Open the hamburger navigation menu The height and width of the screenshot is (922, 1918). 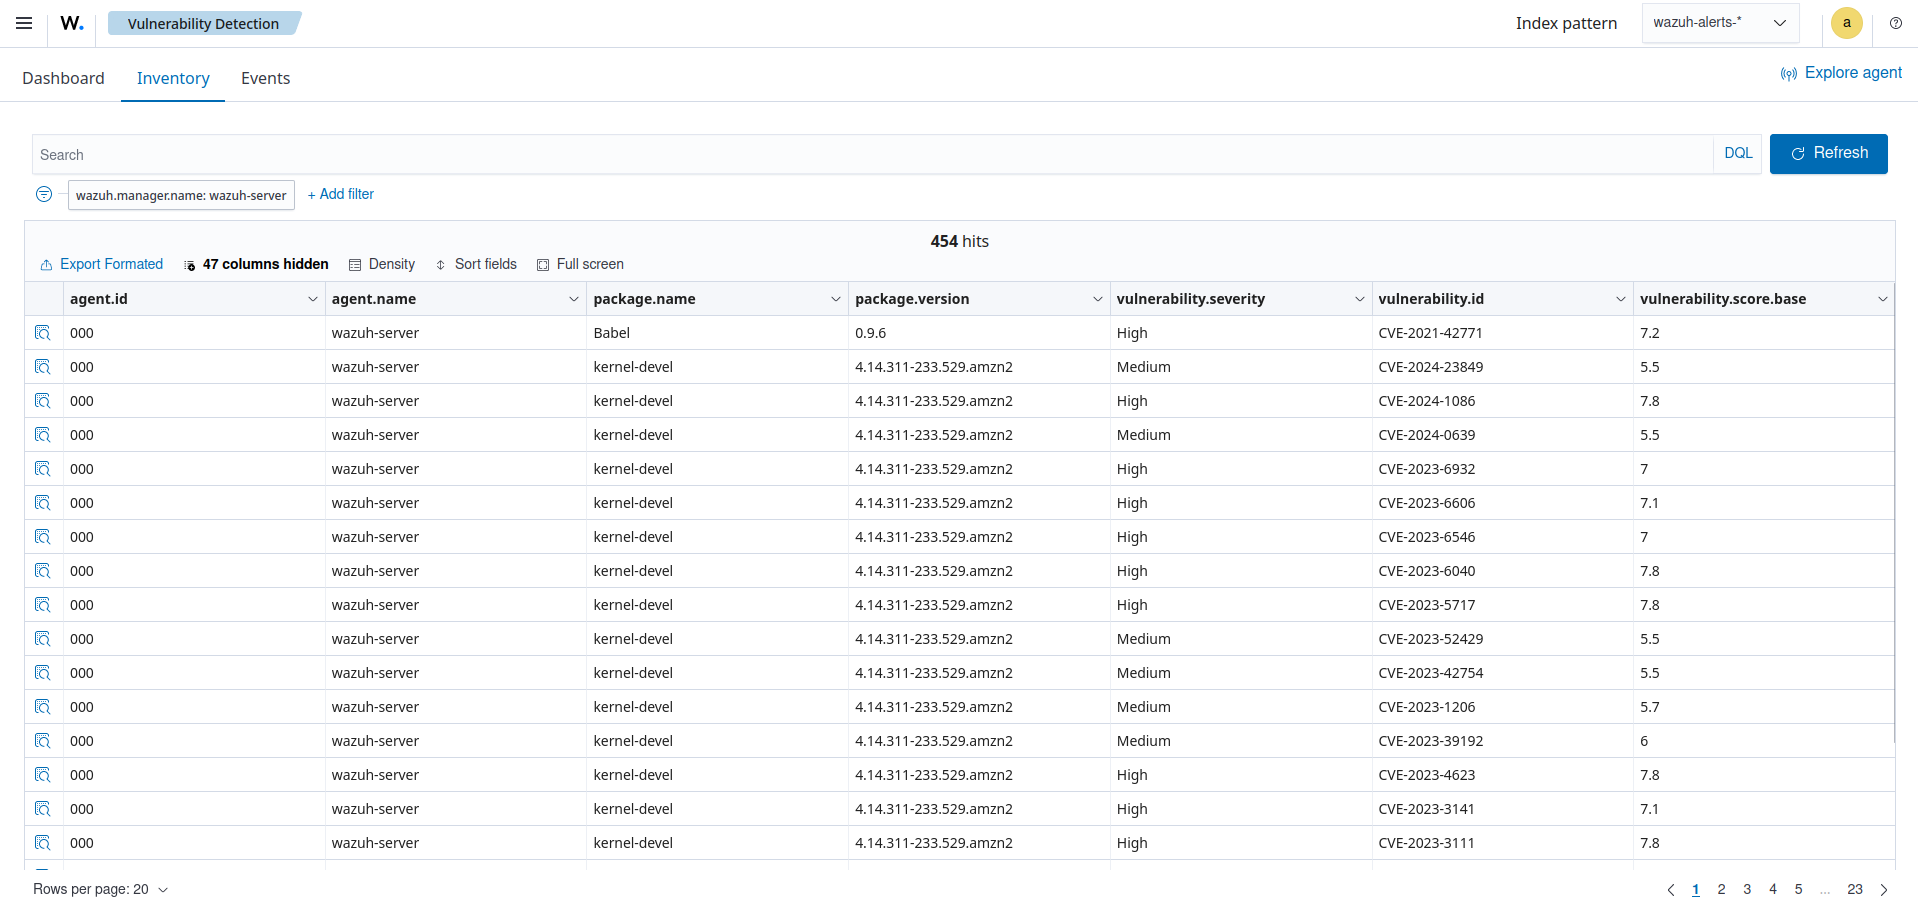(x=24, y=23)
